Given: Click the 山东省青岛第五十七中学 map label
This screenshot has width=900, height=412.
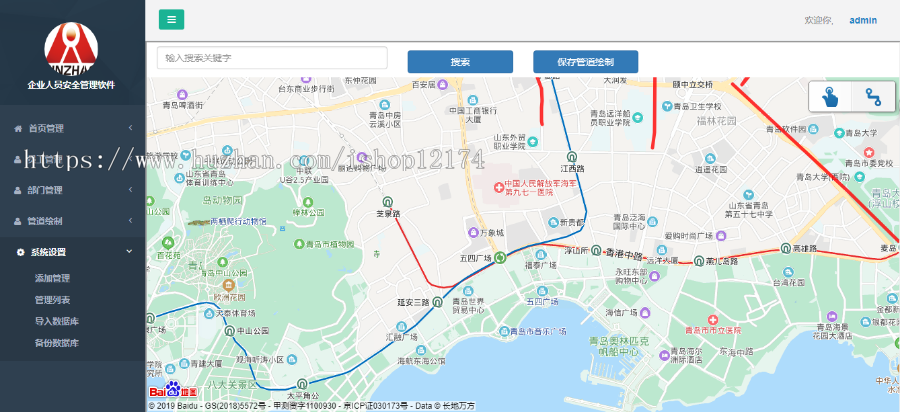Looking at the screenshot, I should point(748,211).
